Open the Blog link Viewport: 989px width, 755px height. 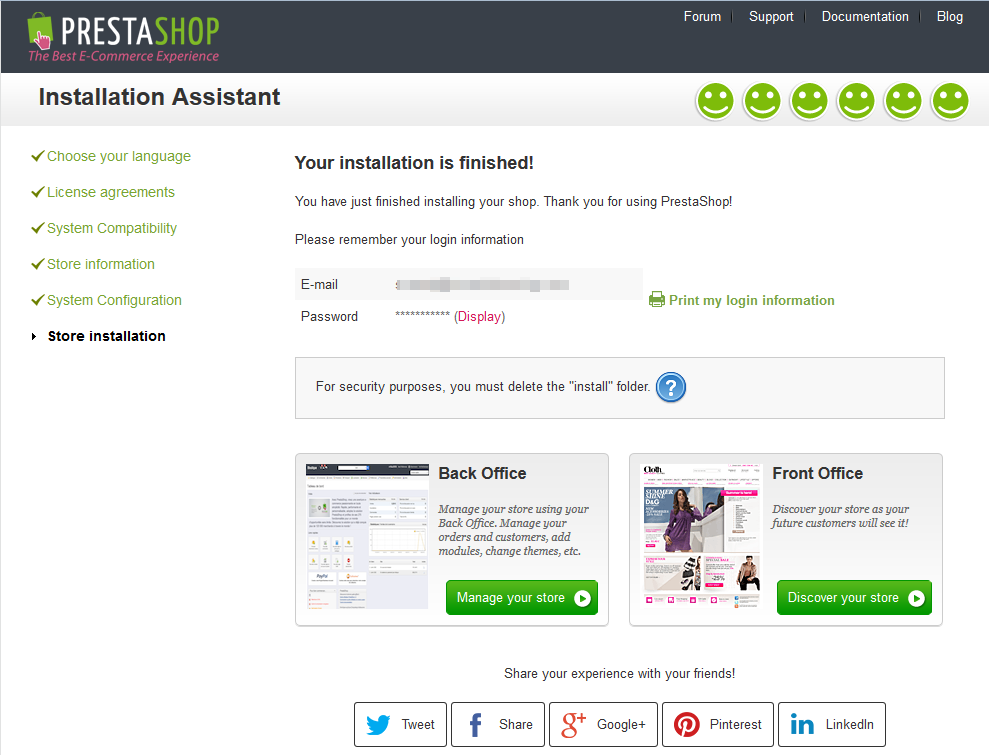(x=949, y=16)
